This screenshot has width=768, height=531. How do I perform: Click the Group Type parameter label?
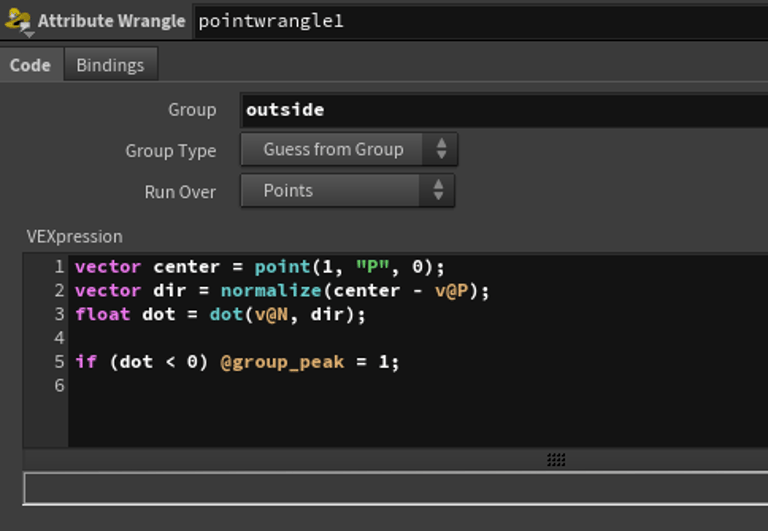click(x=170, y=151)
